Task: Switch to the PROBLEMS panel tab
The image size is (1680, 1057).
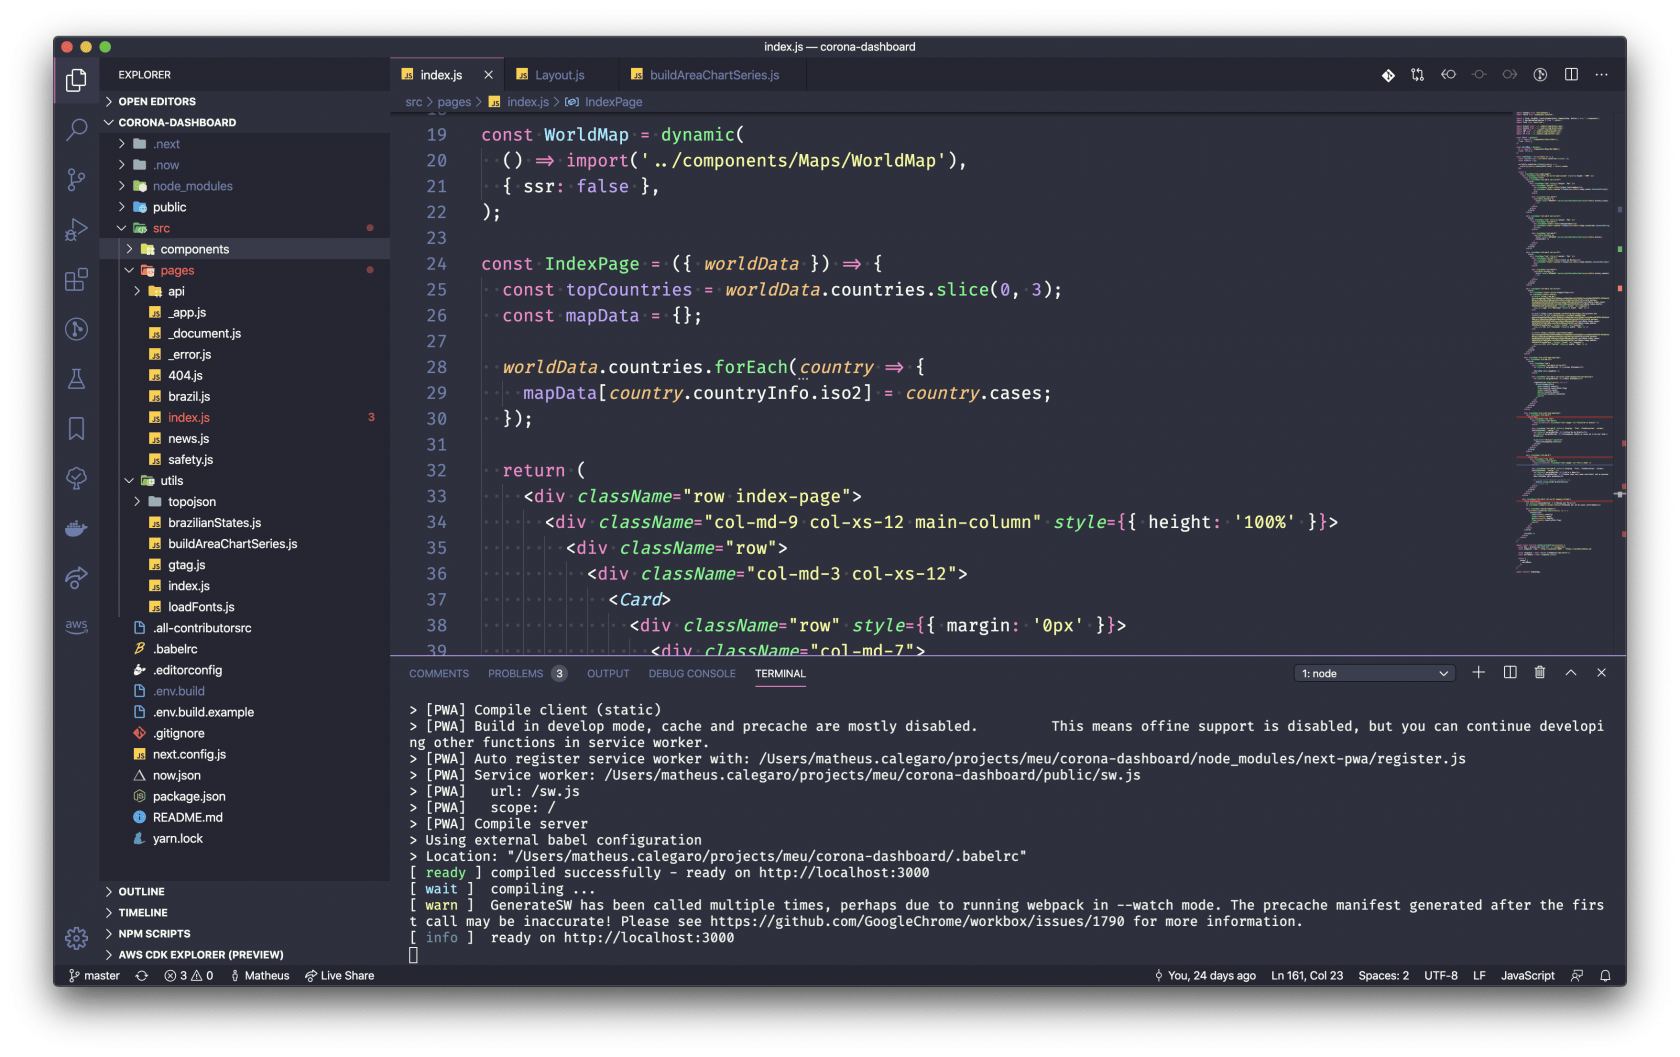Action: point(516,674)
